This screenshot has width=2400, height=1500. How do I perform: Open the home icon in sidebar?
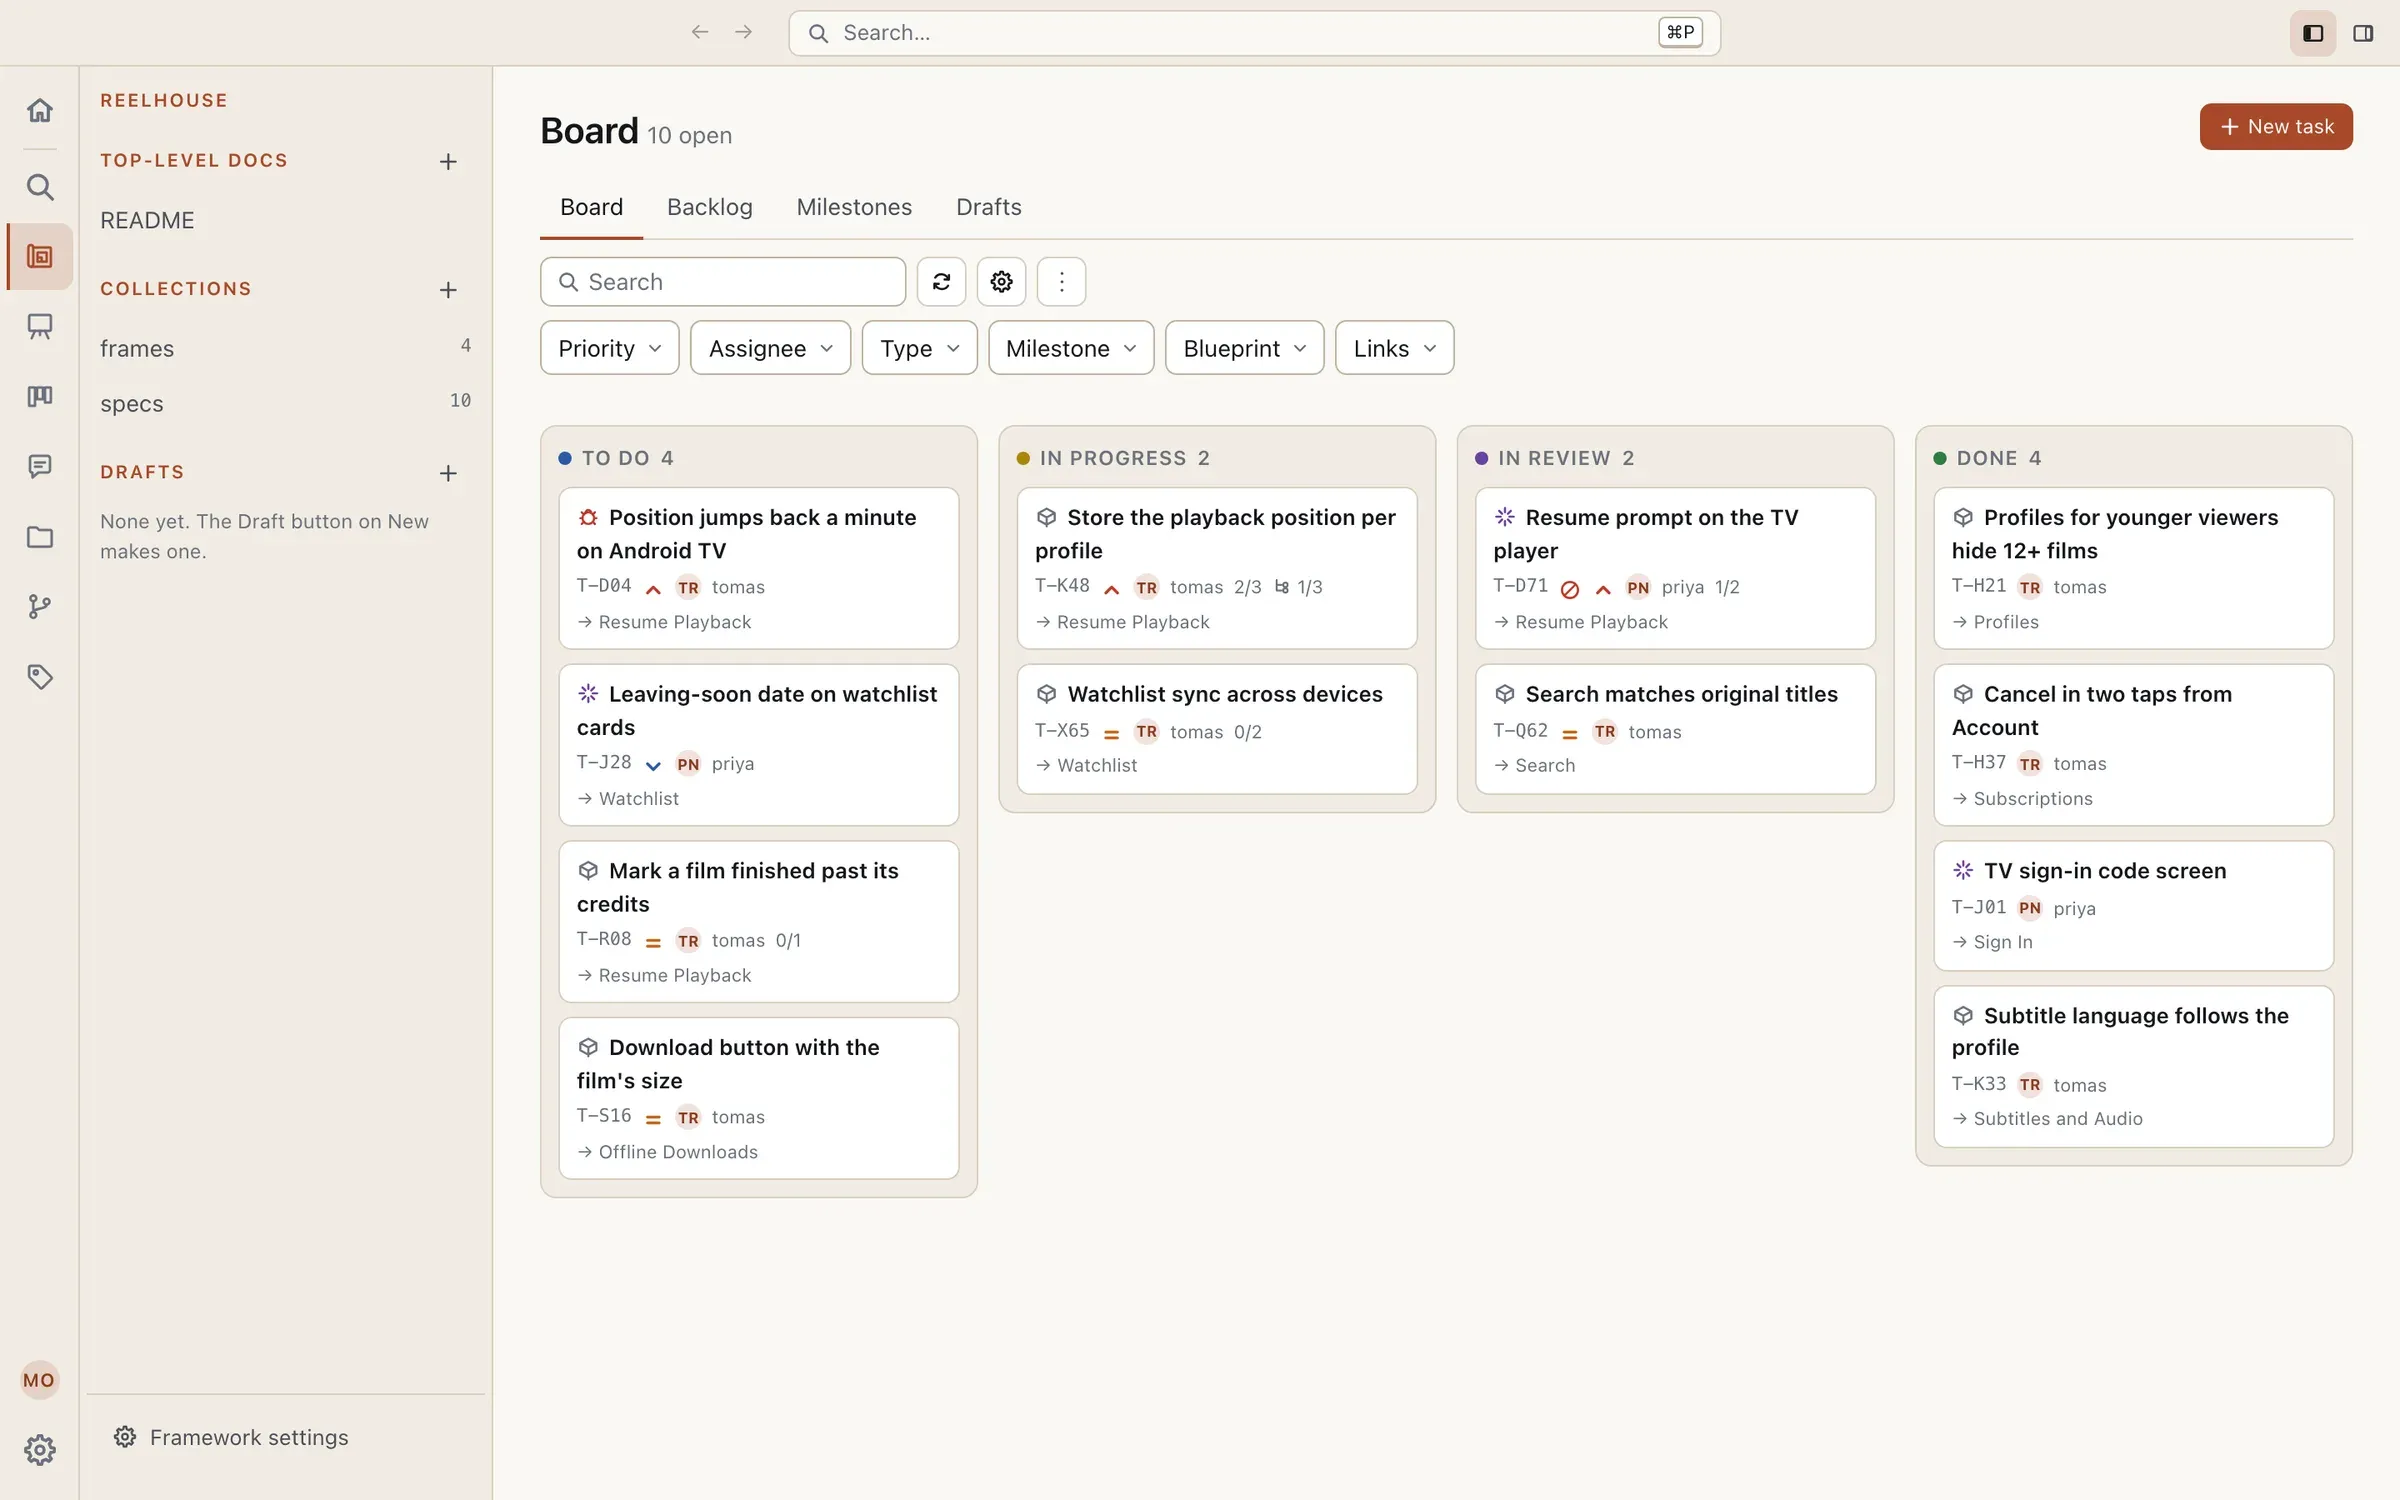tap(39, 110)
